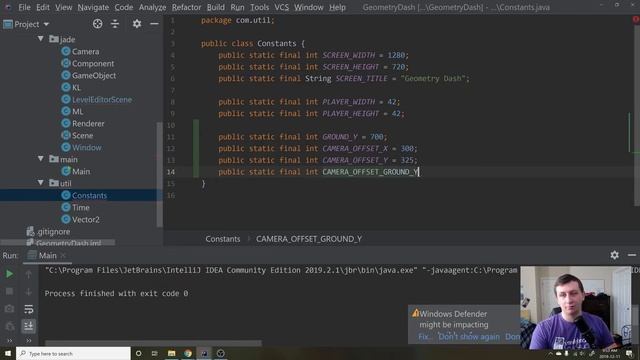Click the error indicator at editor top right
This screenshot has height=360, width=640.
(636, 19)
